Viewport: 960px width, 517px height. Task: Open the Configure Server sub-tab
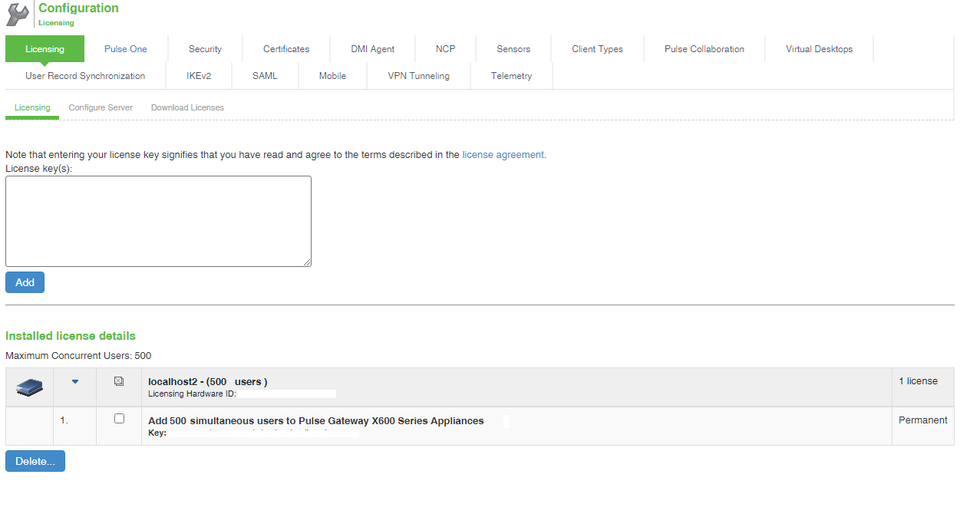point(100,108)
